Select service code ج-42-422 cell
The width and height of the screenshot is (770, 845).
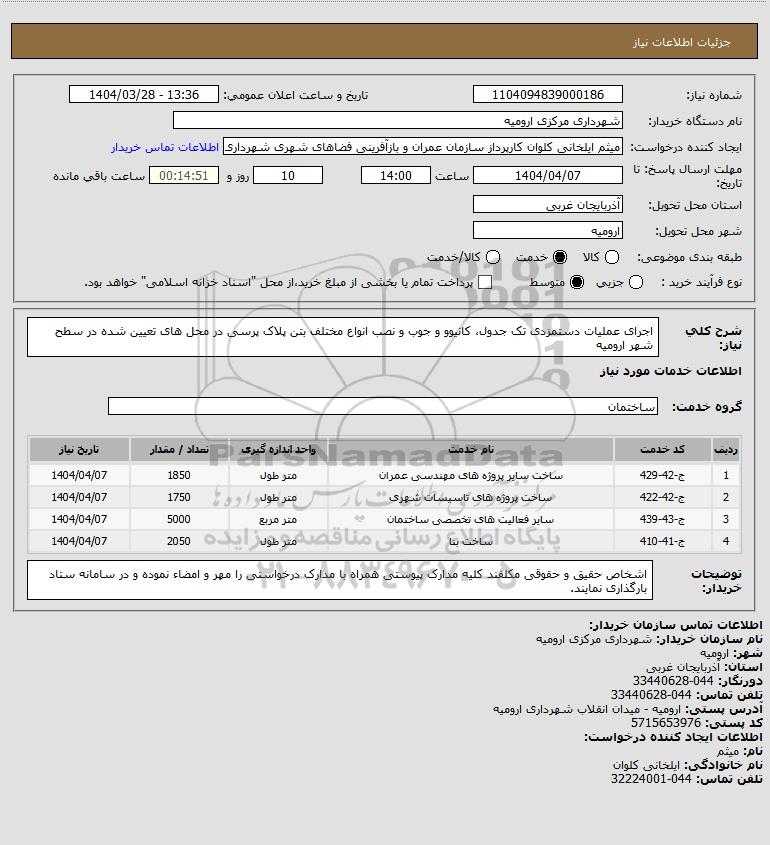662,497
